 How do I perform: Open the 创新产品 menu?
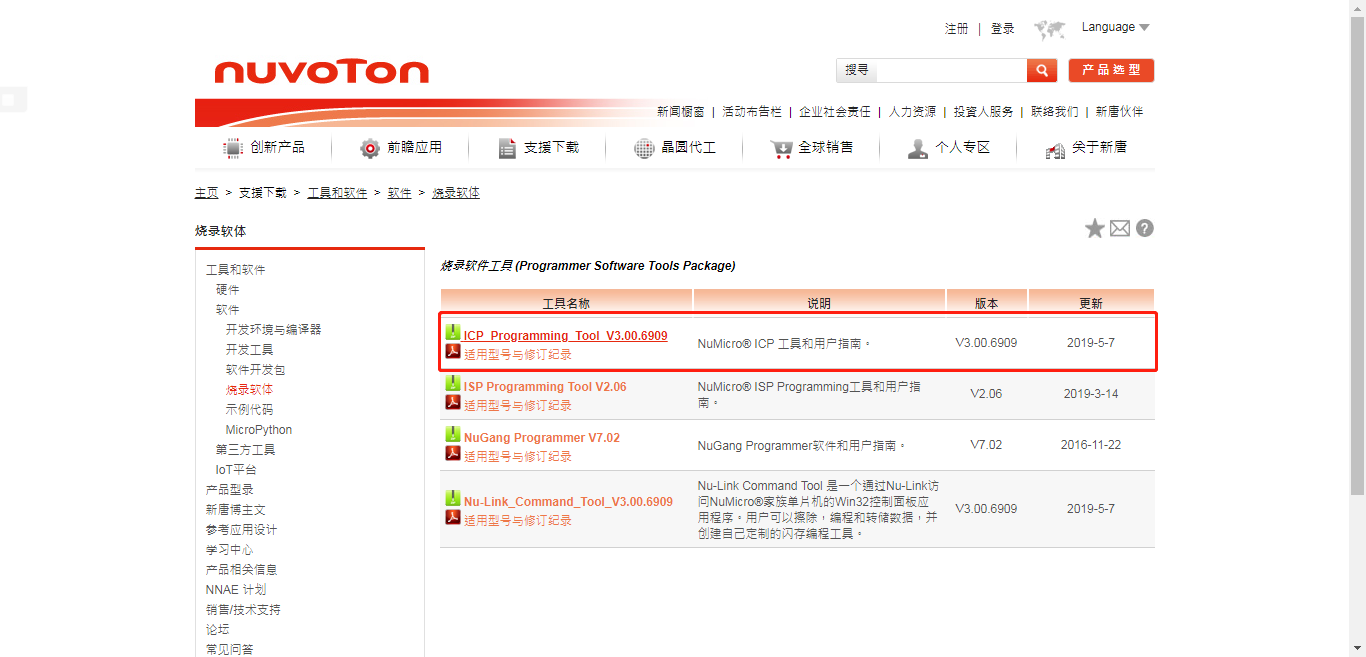(277, 147)
